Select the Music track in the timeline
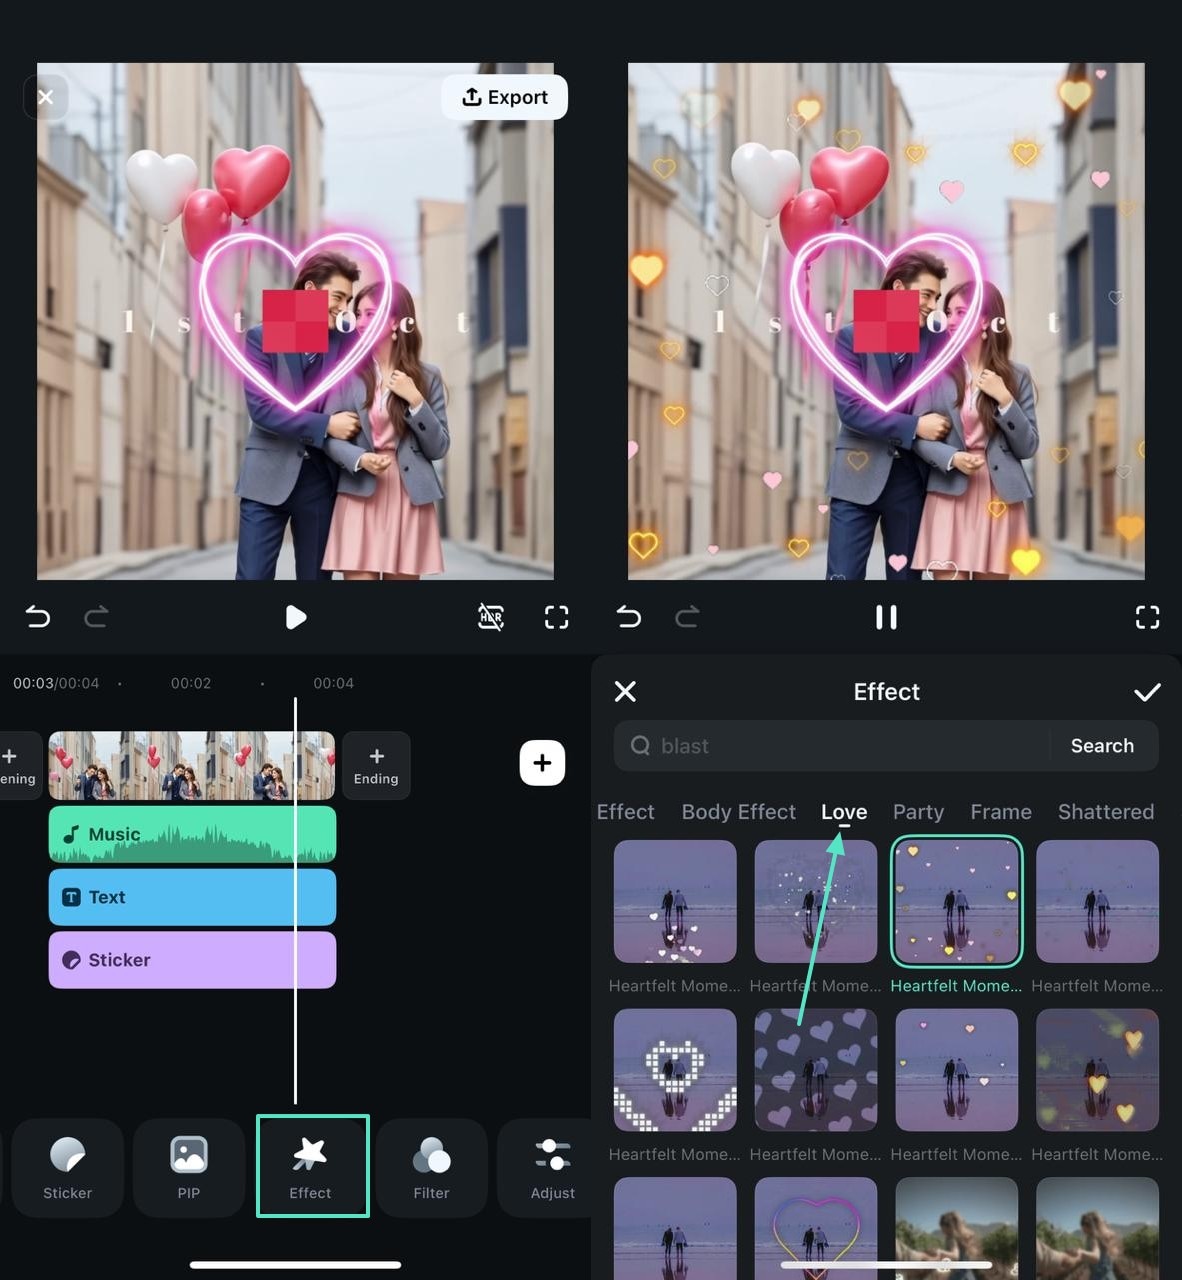This screenshot has height=1280, width=1182. coord(192,833)
